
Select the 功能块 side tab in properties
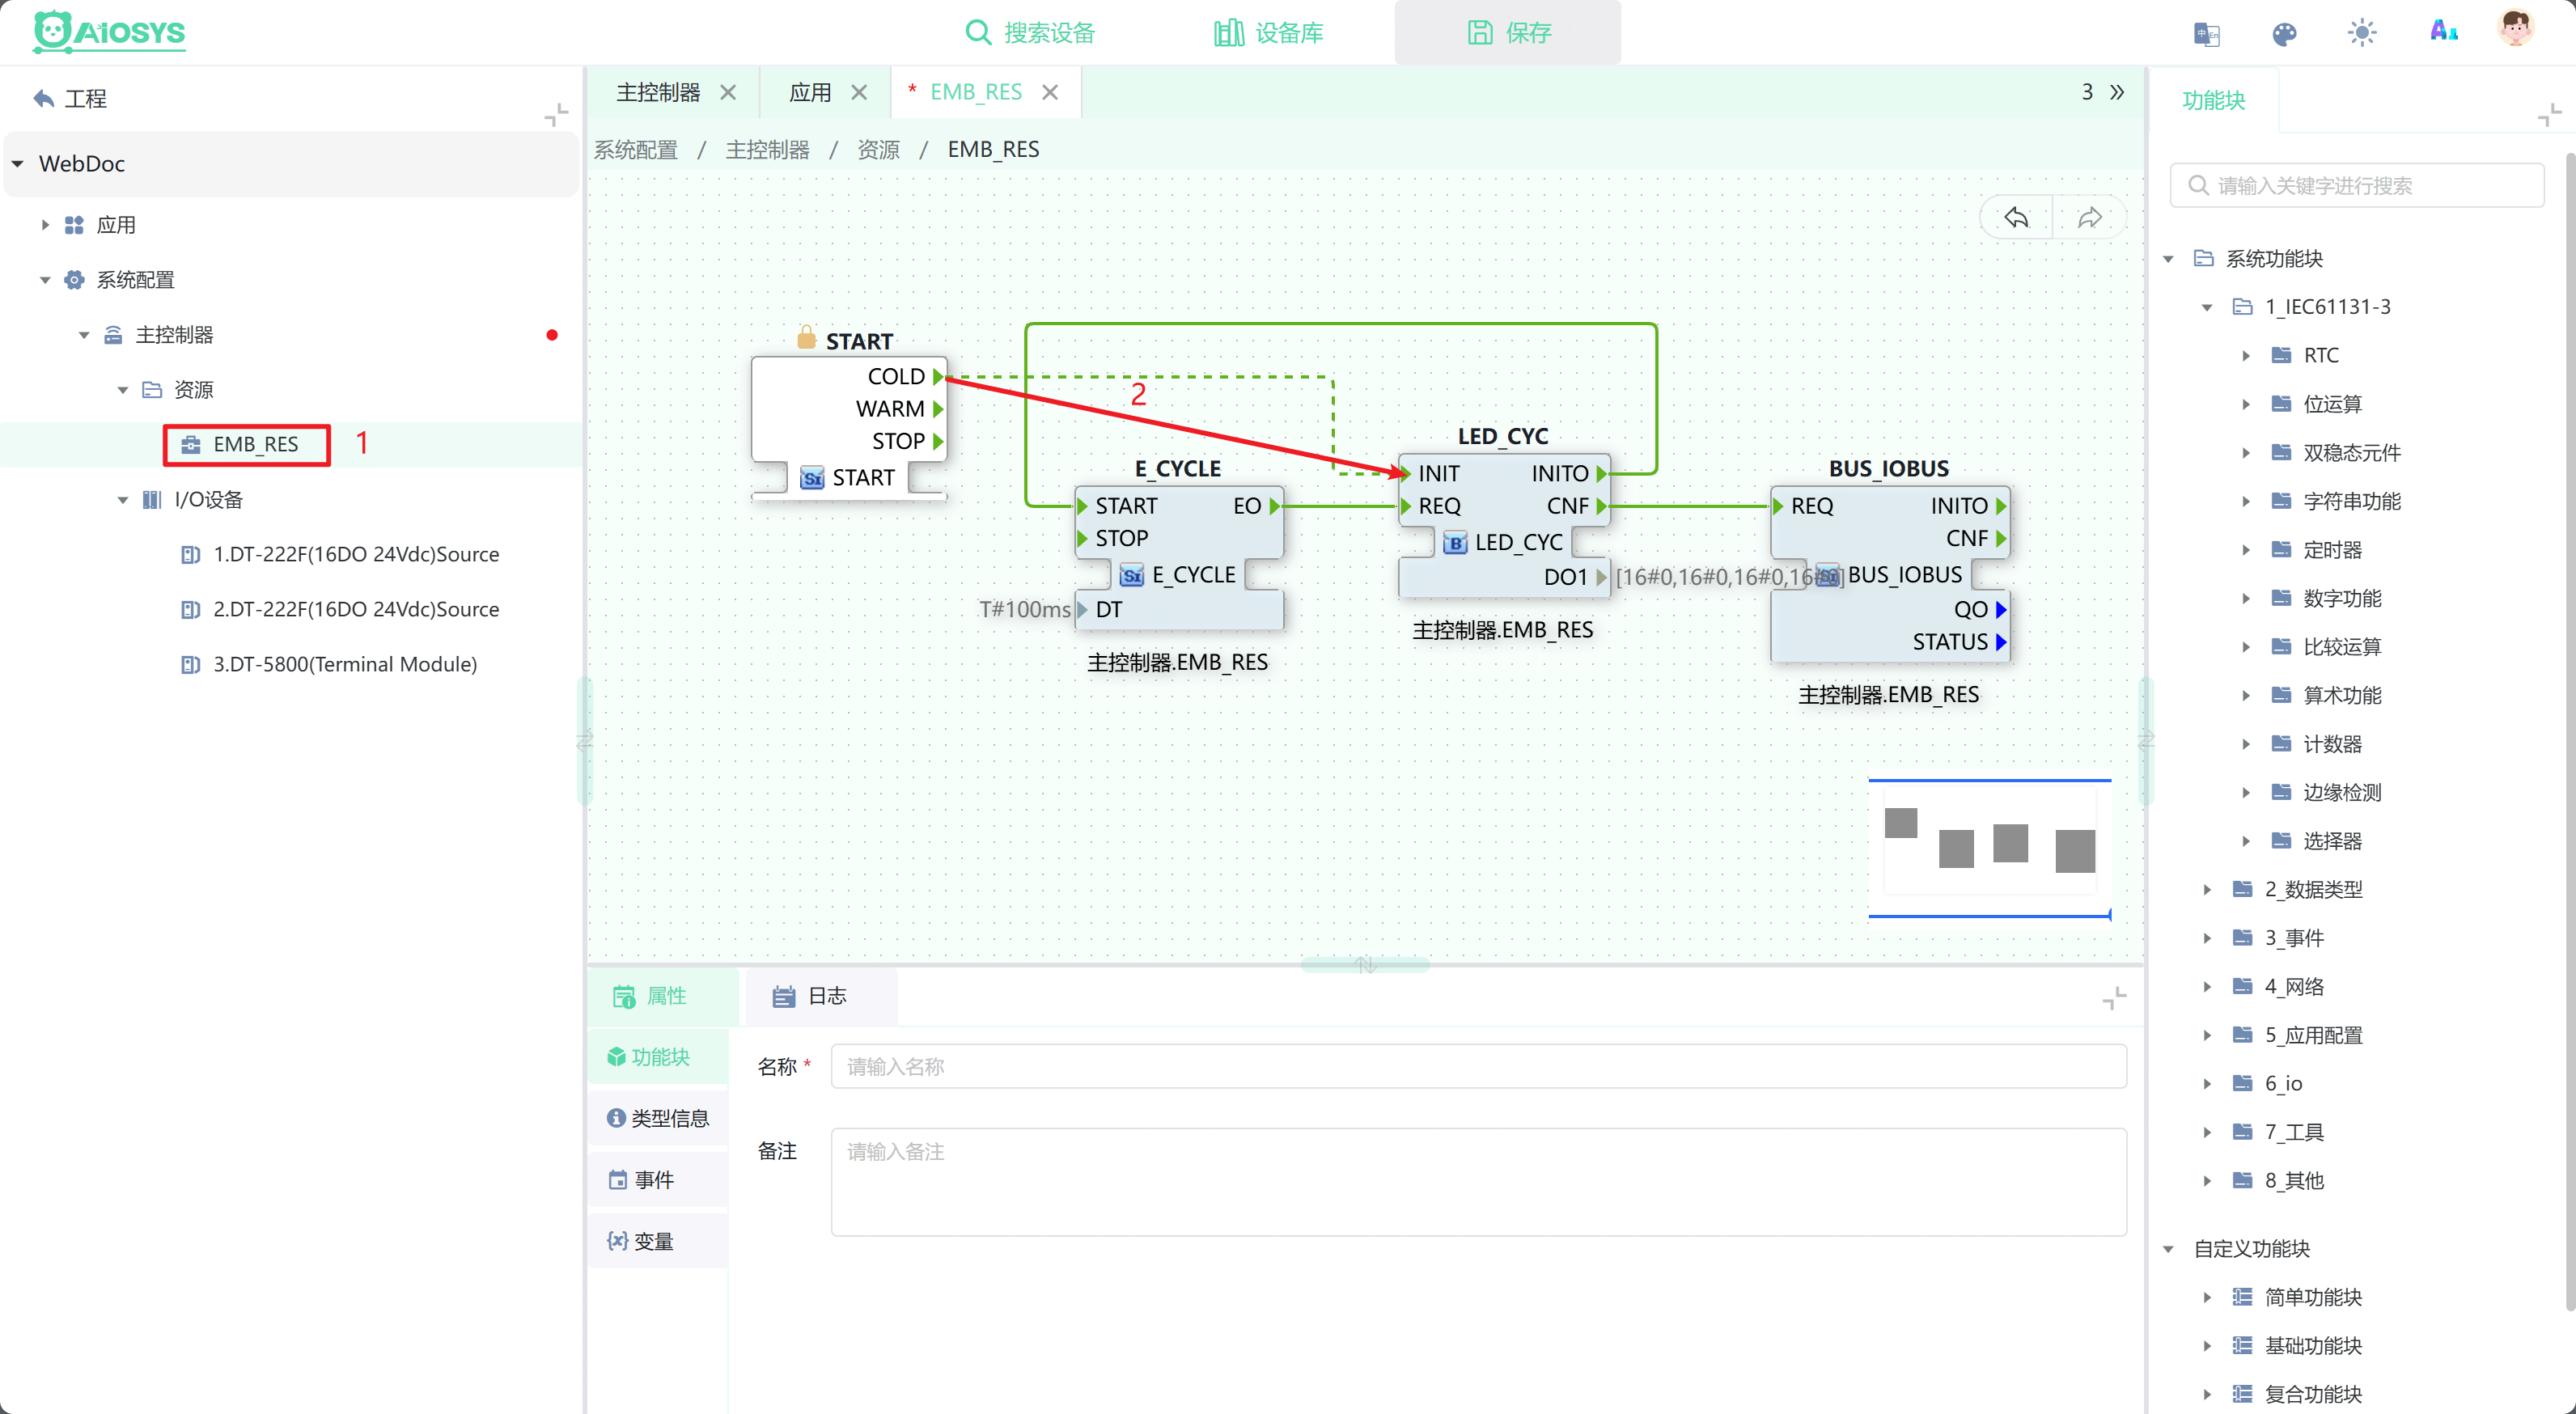tap(659, 1057)
